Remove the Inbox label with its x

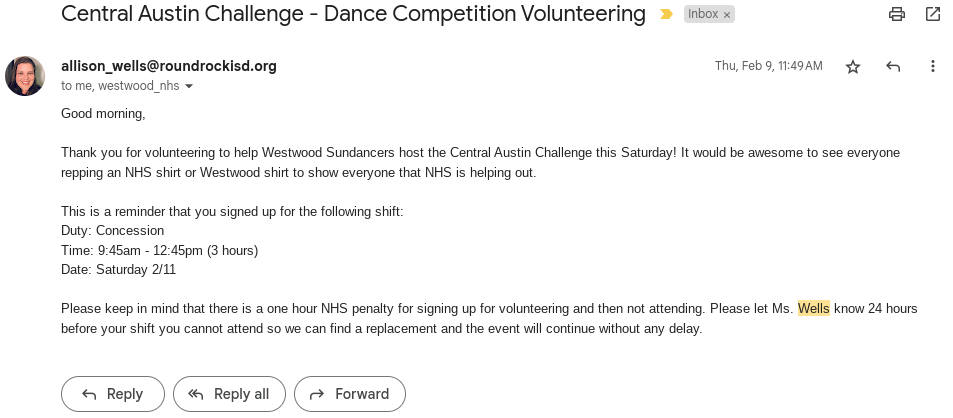pyautogui.click(x=727, y=15)
